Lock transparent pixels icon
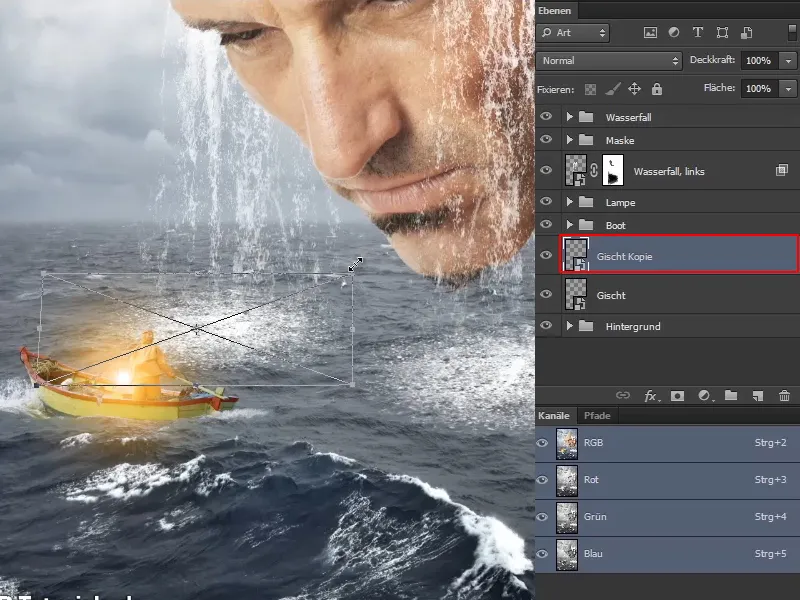800x600 pixels. (x=590, y=89)
